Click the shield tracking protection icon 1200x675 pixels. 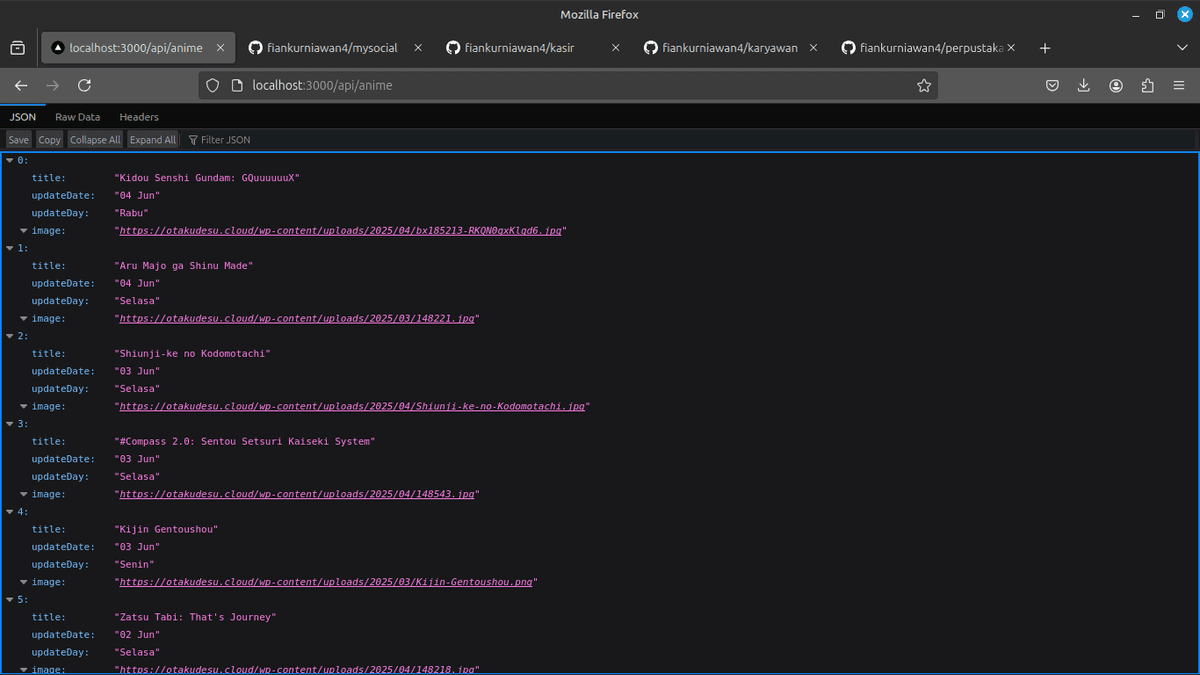pyautogui.click(x=211, y=85)
